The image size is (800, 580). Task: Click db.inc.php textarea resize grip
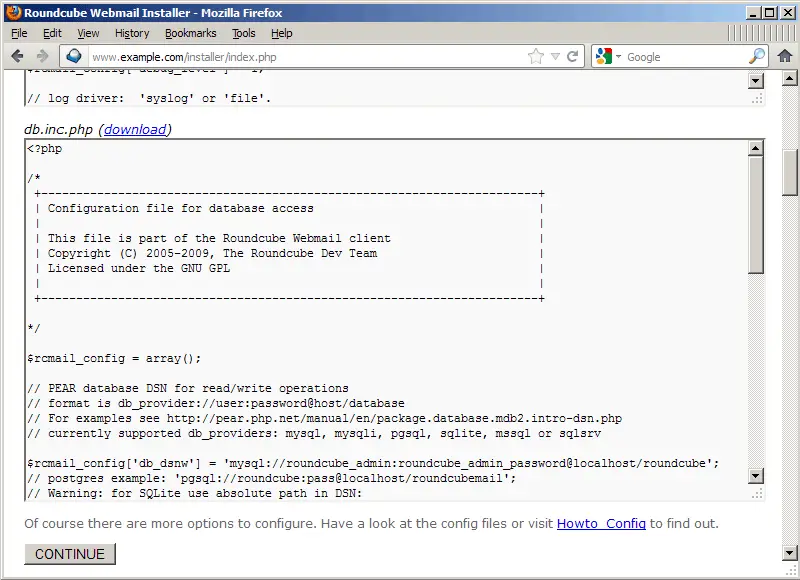[757, 493]
